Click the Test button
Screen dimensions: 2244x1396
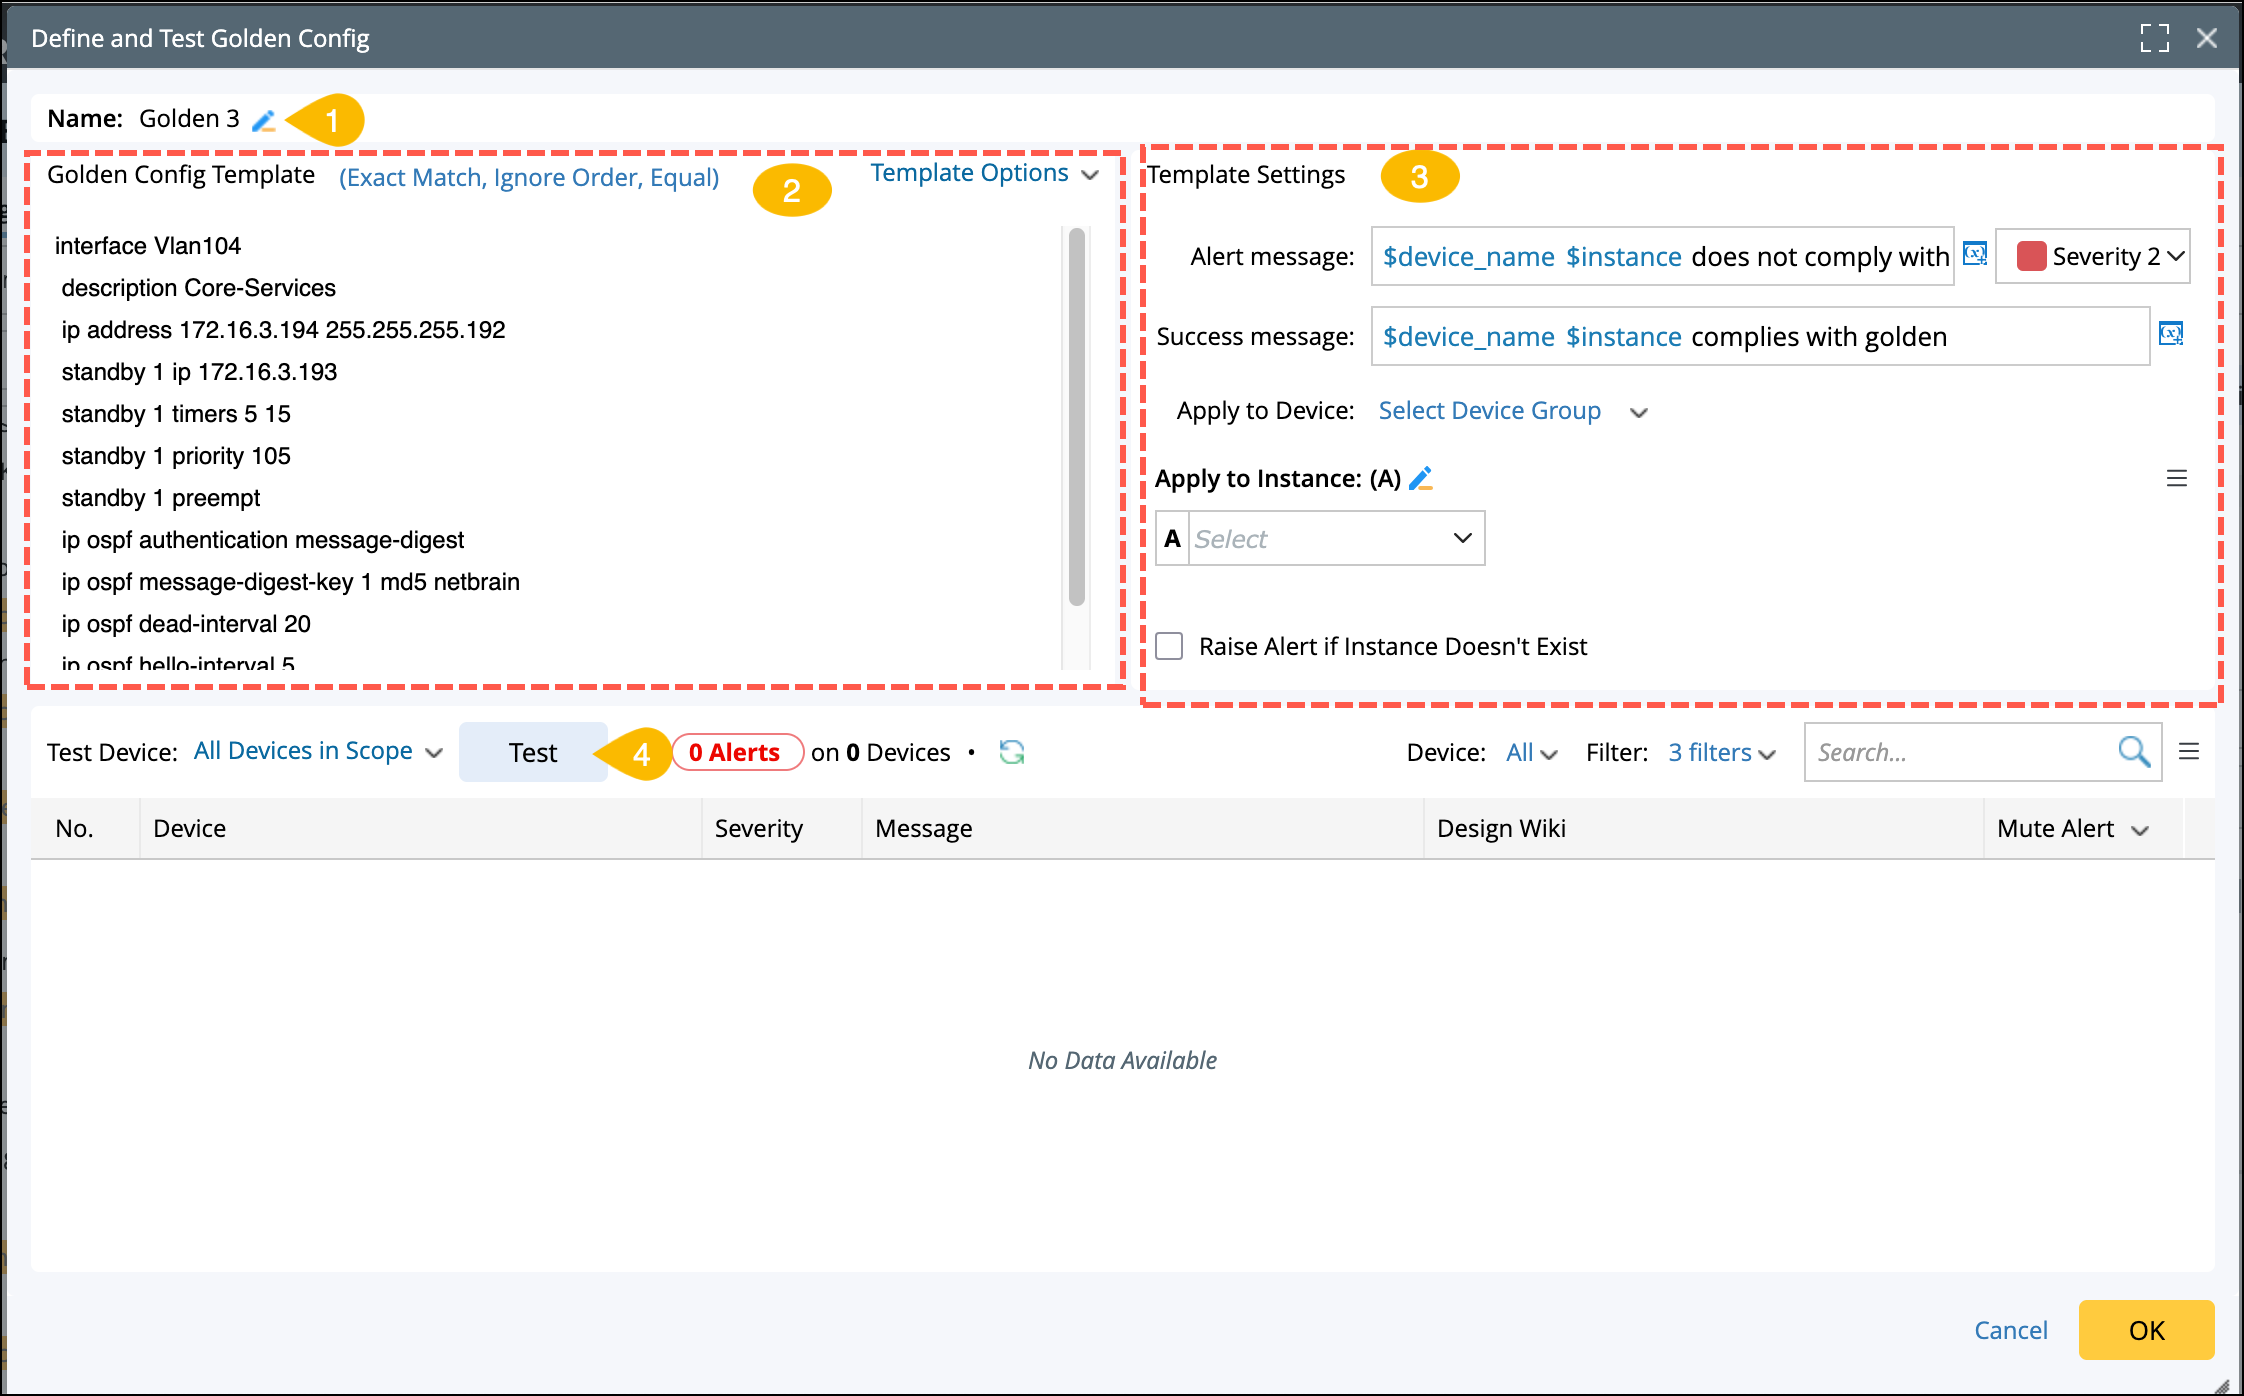(532, 752)
